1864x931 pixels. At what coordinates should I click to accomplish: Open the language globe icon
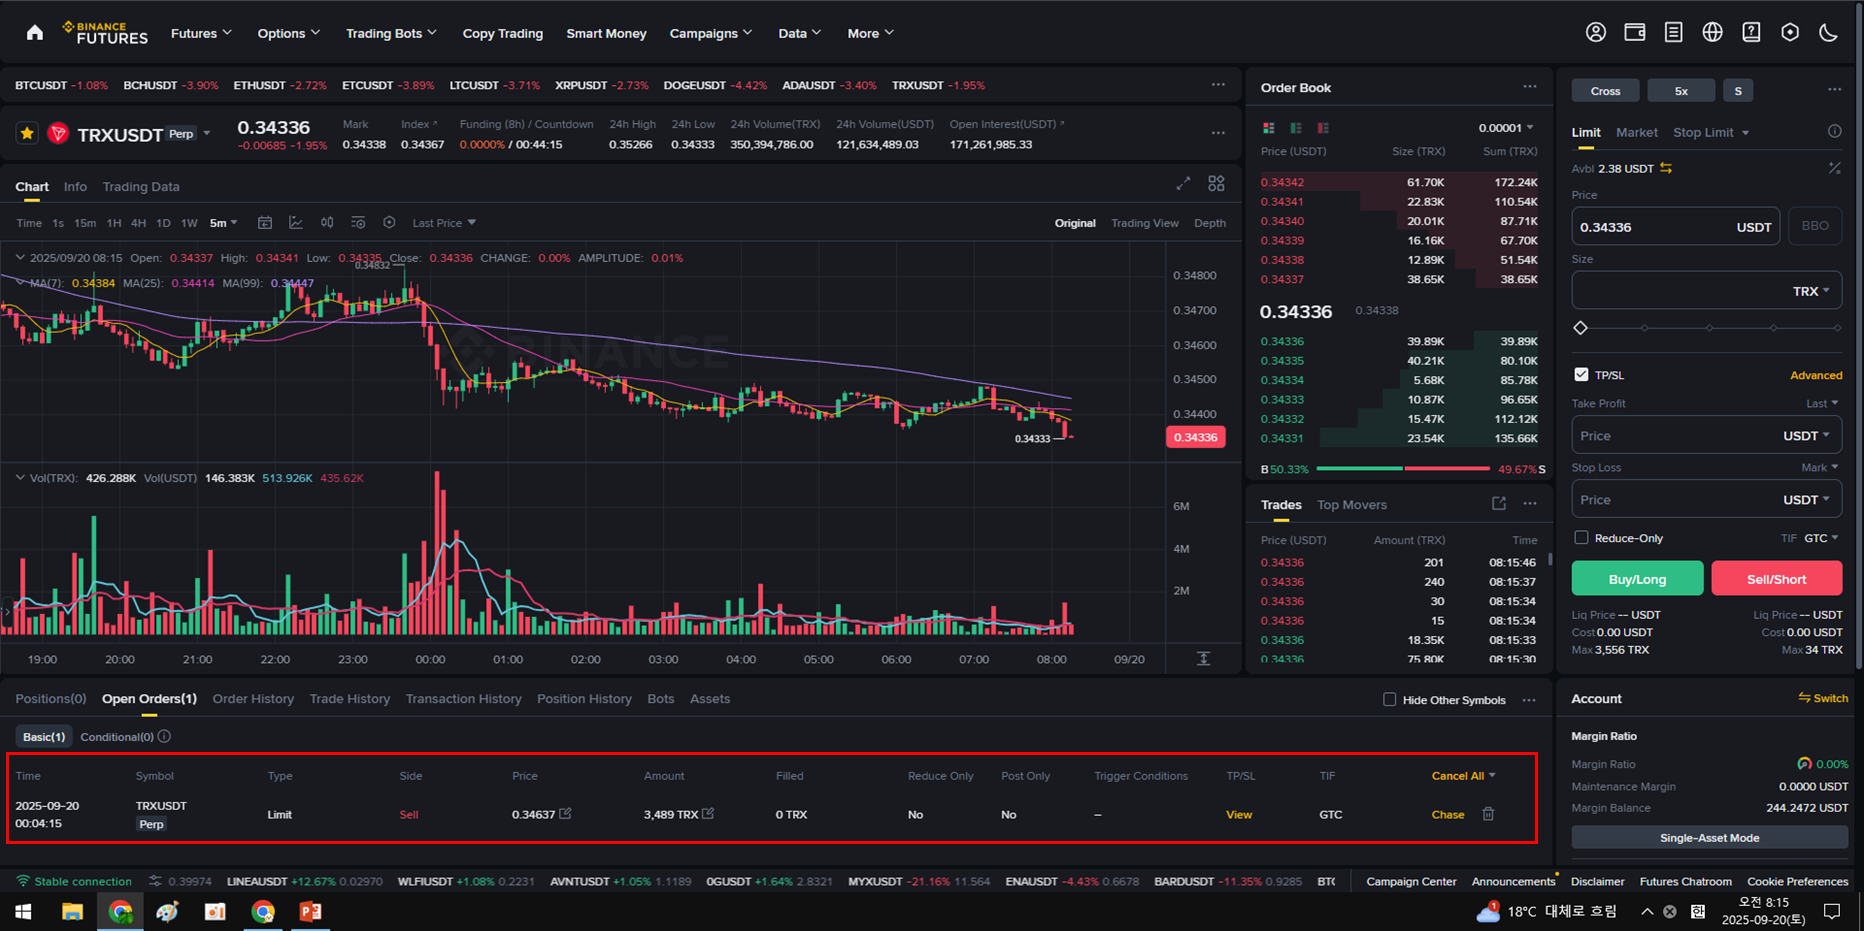pyautogui.click(x=1712, y=33)
